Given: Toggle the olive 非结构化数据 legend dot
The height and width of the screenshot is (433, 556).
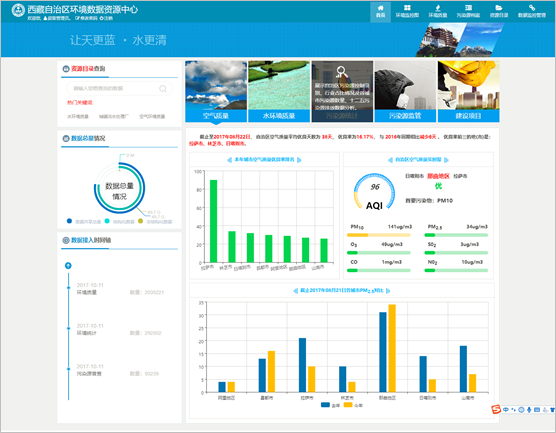Looking at the screenshot, I should tap(140, 221).
